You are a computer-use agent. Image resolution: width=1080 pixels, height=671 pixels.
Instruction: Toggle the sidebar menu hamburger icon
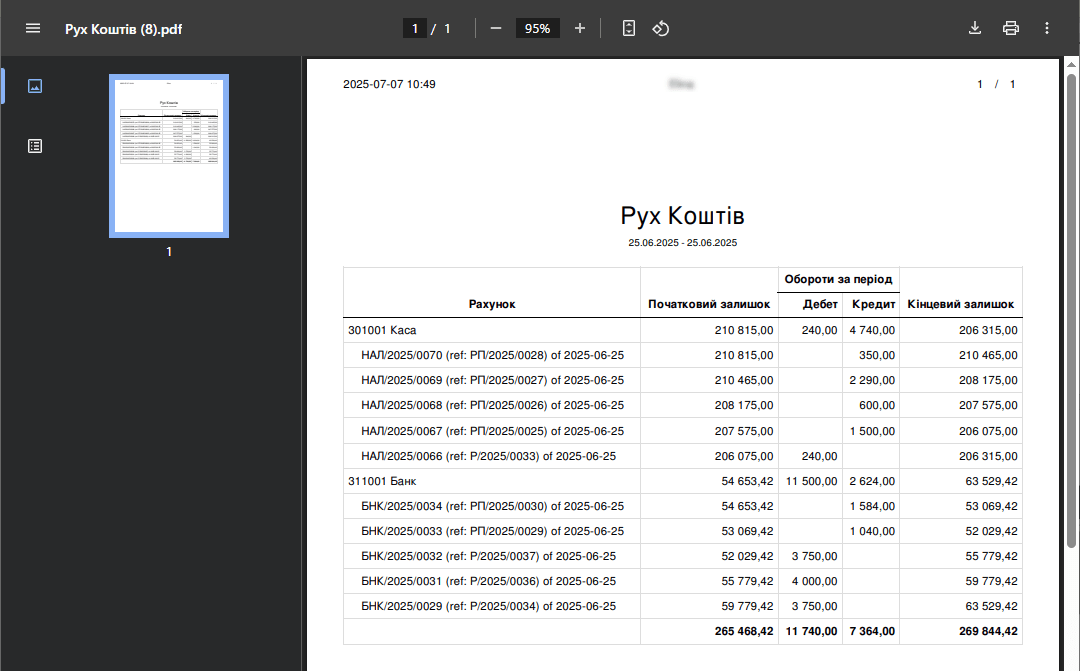tap(32, 28)
